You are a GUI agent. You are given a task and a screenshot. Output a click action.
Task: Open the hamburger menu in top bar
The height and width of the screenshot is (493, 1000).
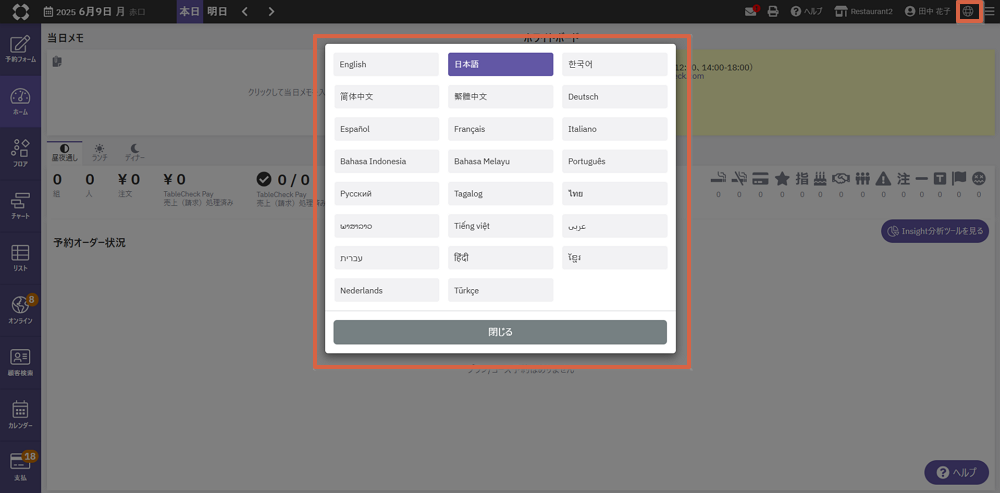[x=989, y=11]
